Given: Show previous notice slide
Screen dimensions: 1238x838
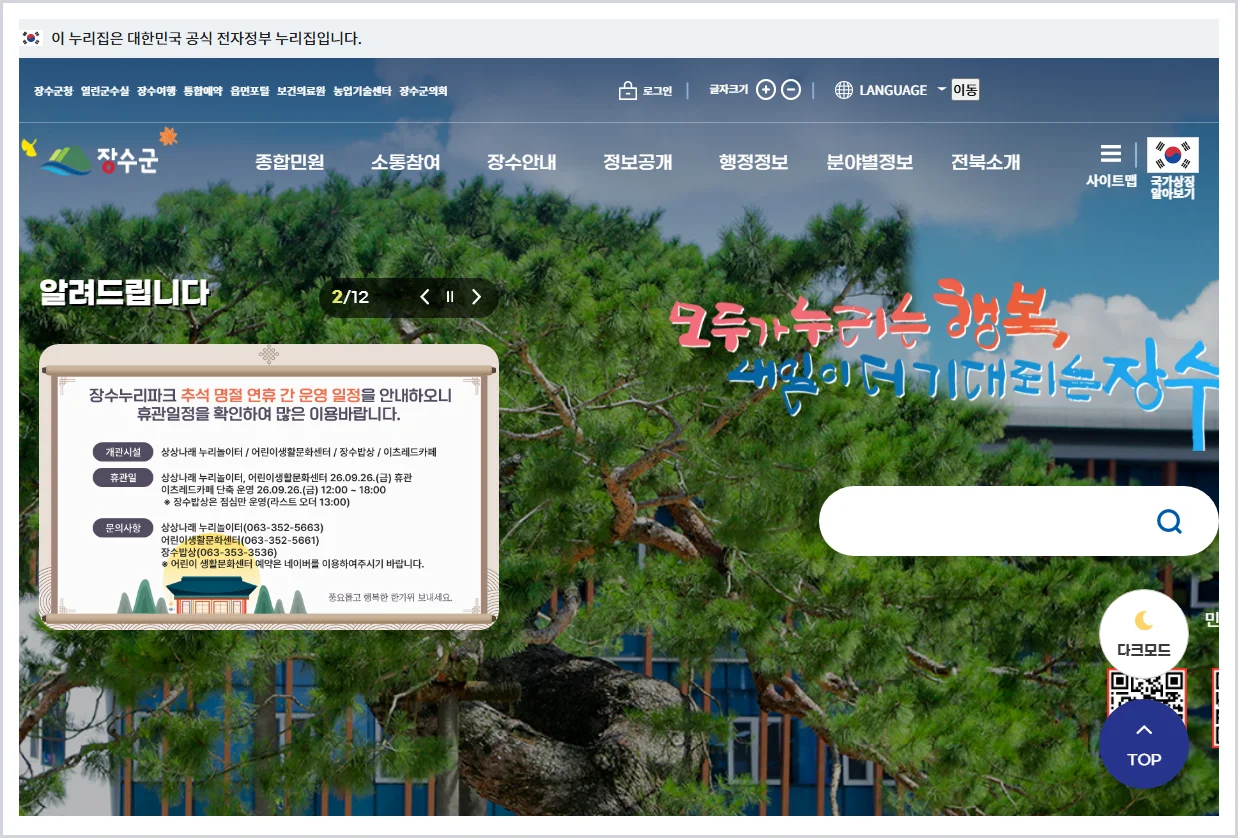Looking at the screenshot, I should [425, 297].
